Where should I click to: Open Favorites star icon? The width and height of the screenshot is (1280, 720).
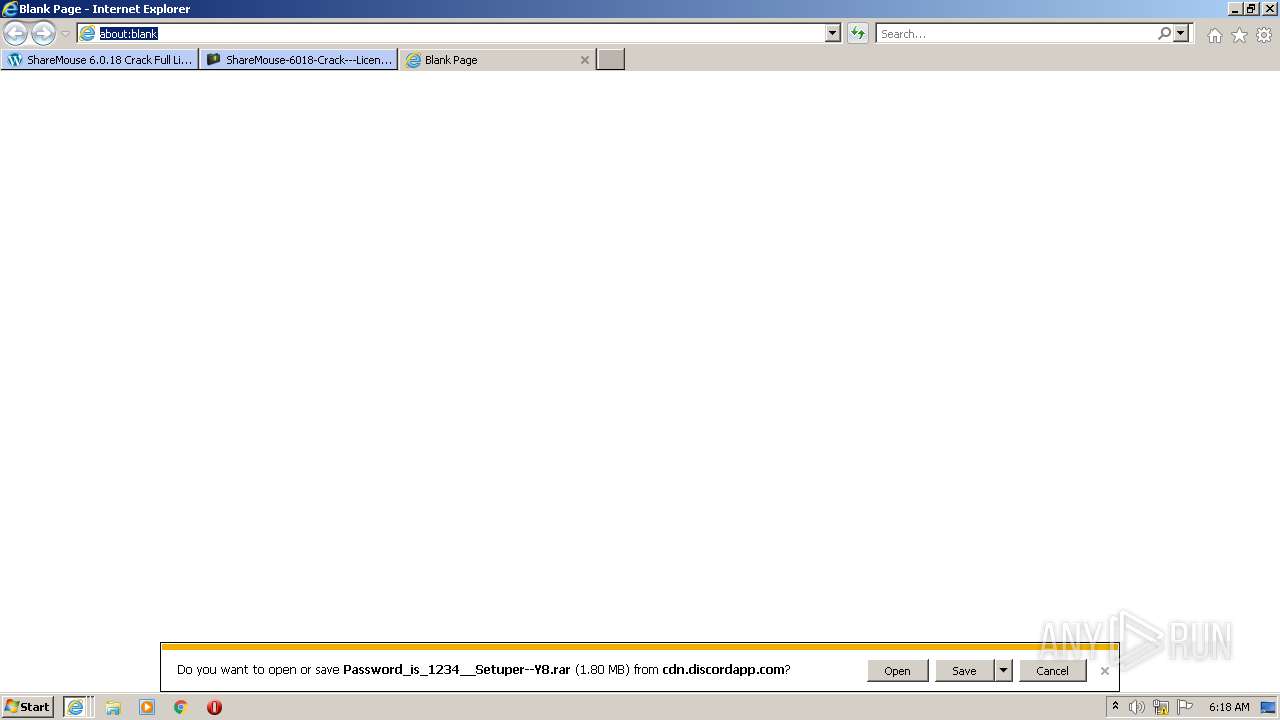pos(1239,35)
